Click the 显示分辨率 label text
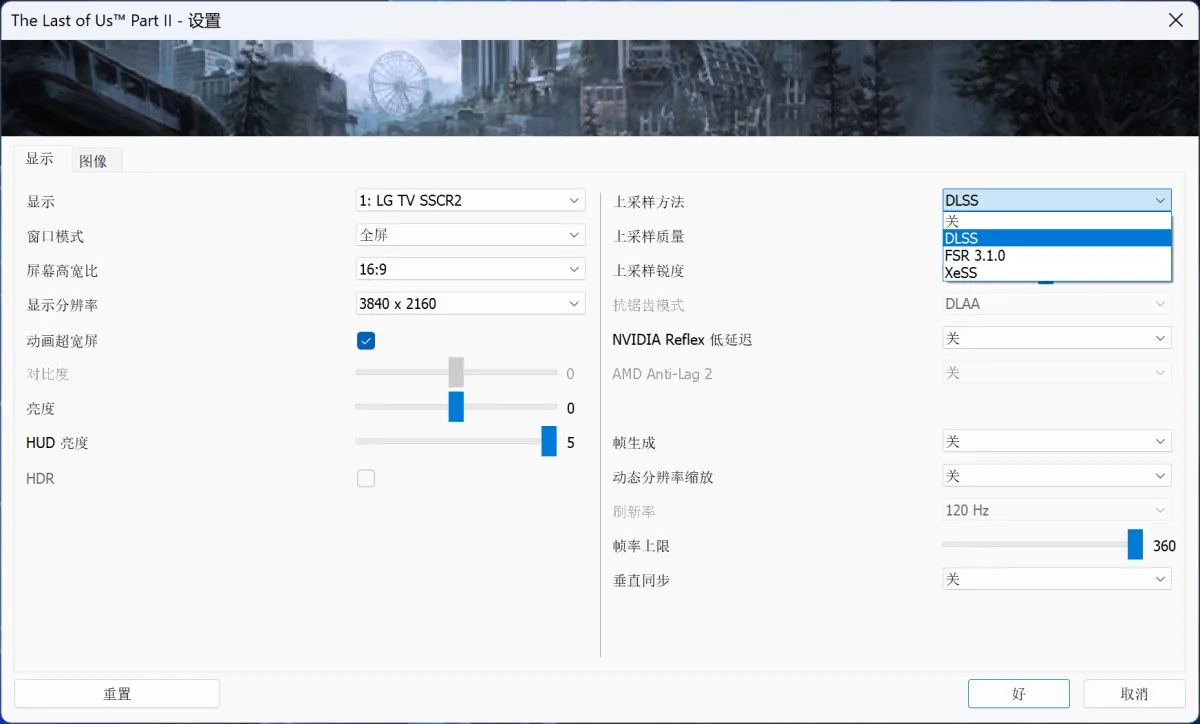 pyautogui.click(x=62, y=305)
